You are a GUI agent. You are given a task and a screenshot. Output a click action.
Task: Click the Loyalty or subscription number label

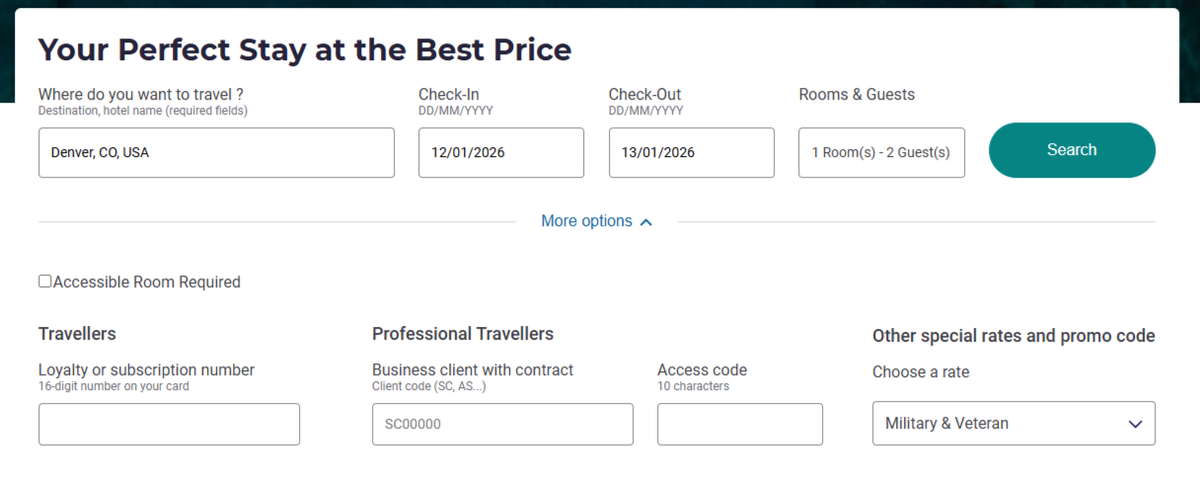146,370
